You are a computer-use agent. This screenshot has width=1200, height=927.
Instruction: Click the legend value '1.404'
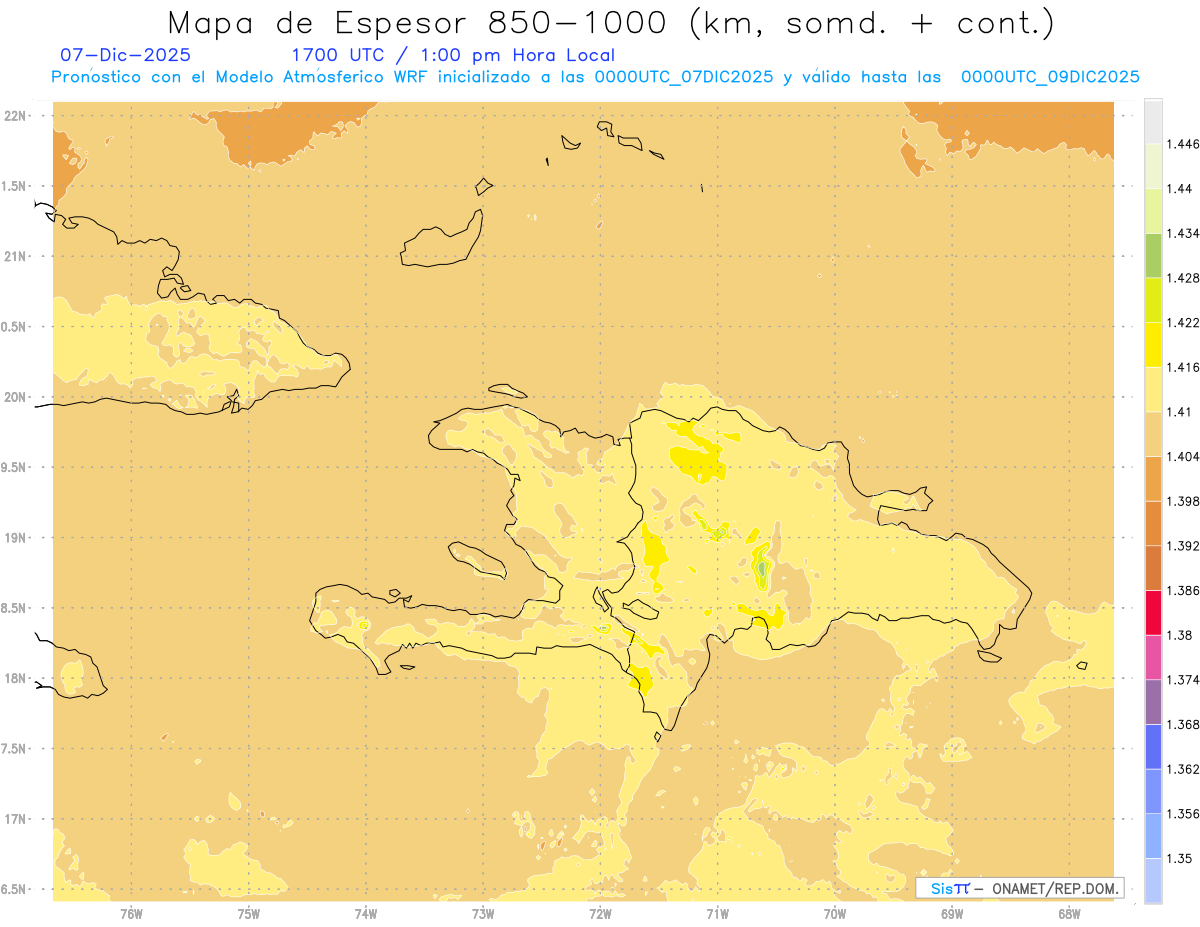1182,456
